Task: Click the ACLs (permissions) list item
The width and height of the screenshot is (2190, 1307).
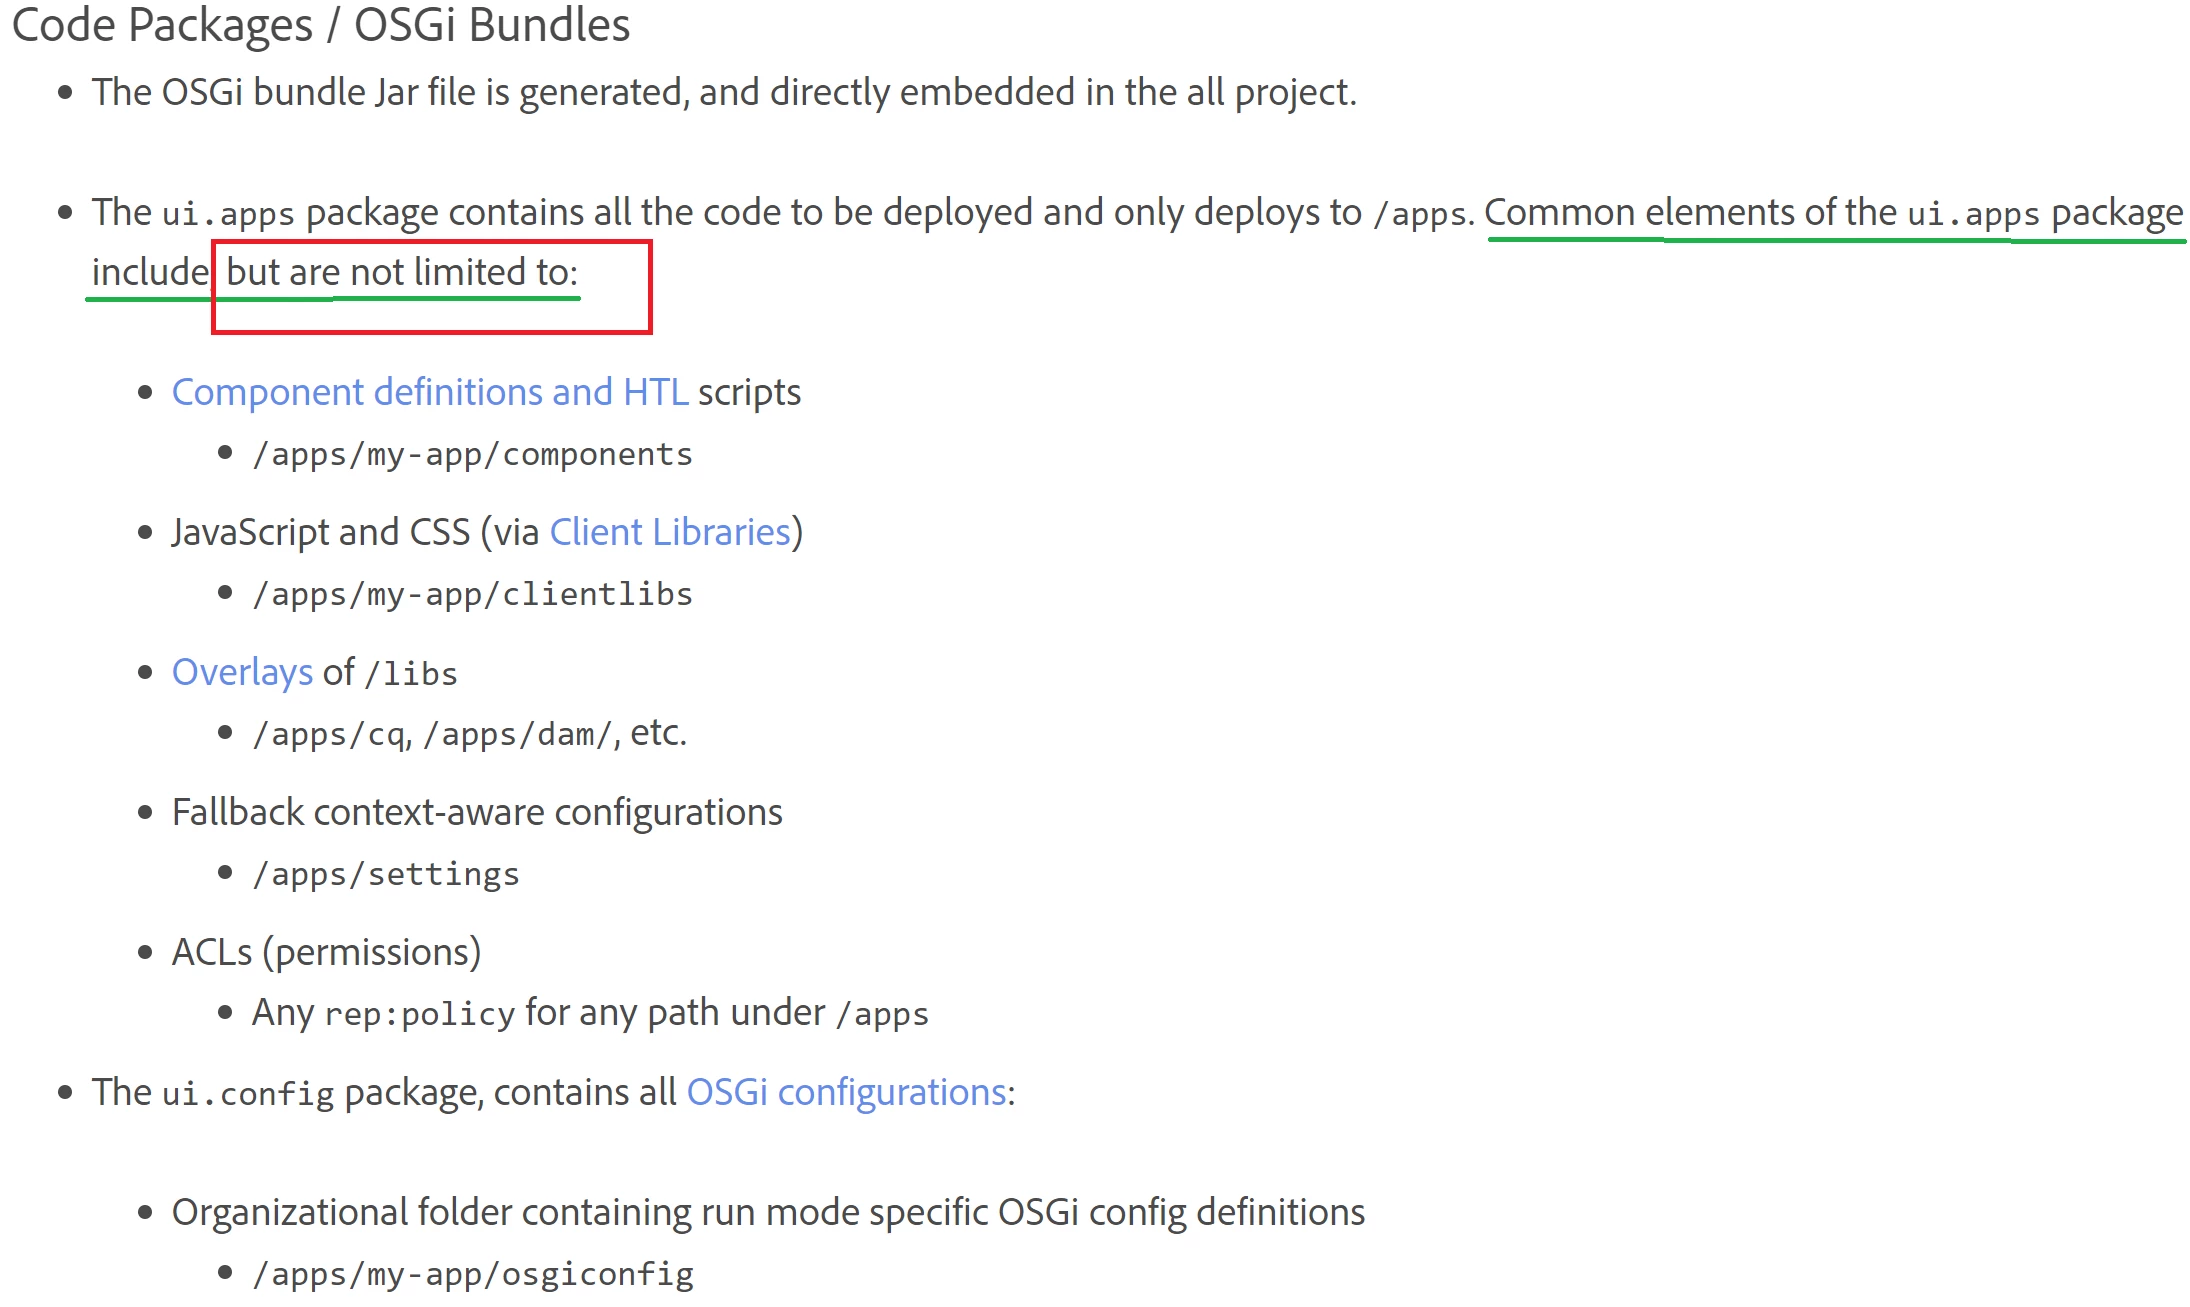Action: [326, 952]
